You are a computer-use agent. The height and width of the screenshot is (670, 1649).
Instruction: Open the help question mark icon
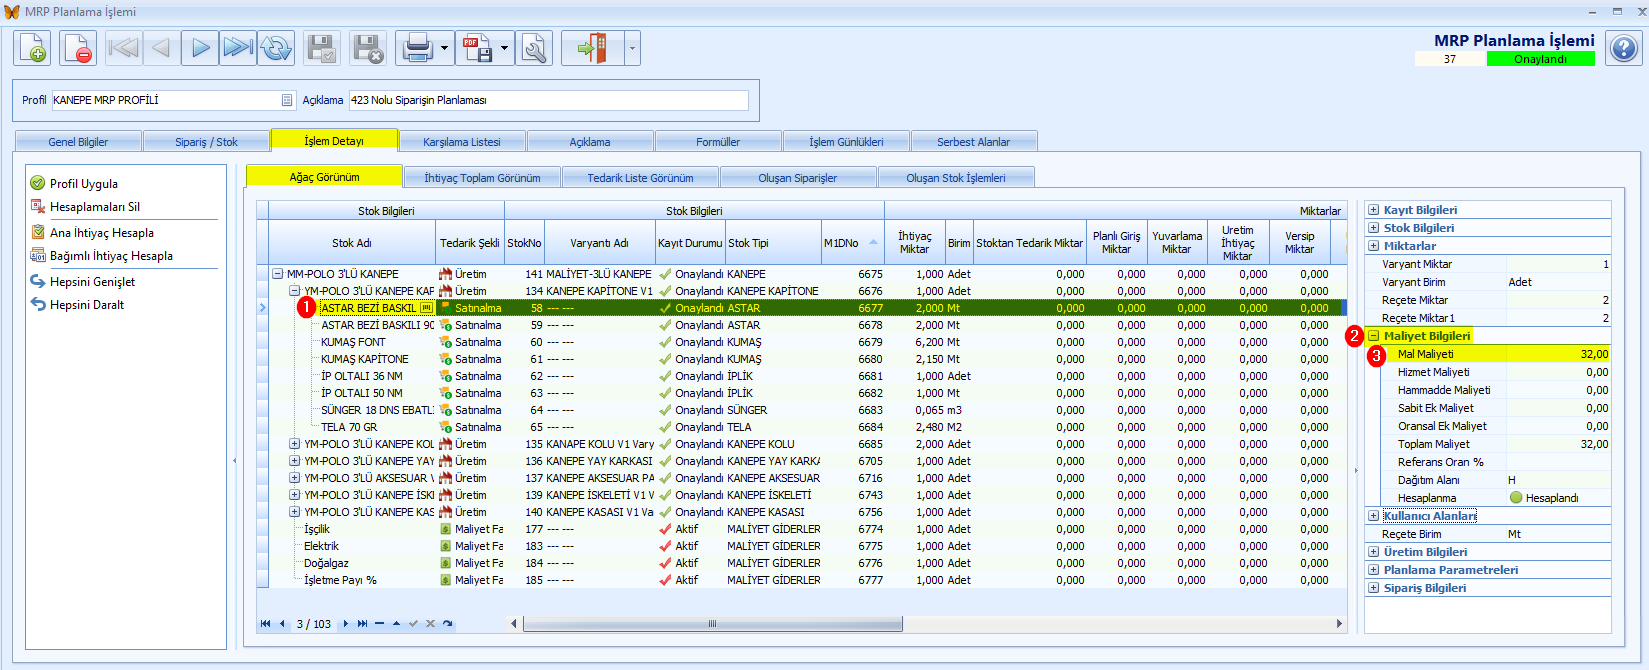click(x=1624, y=48)
